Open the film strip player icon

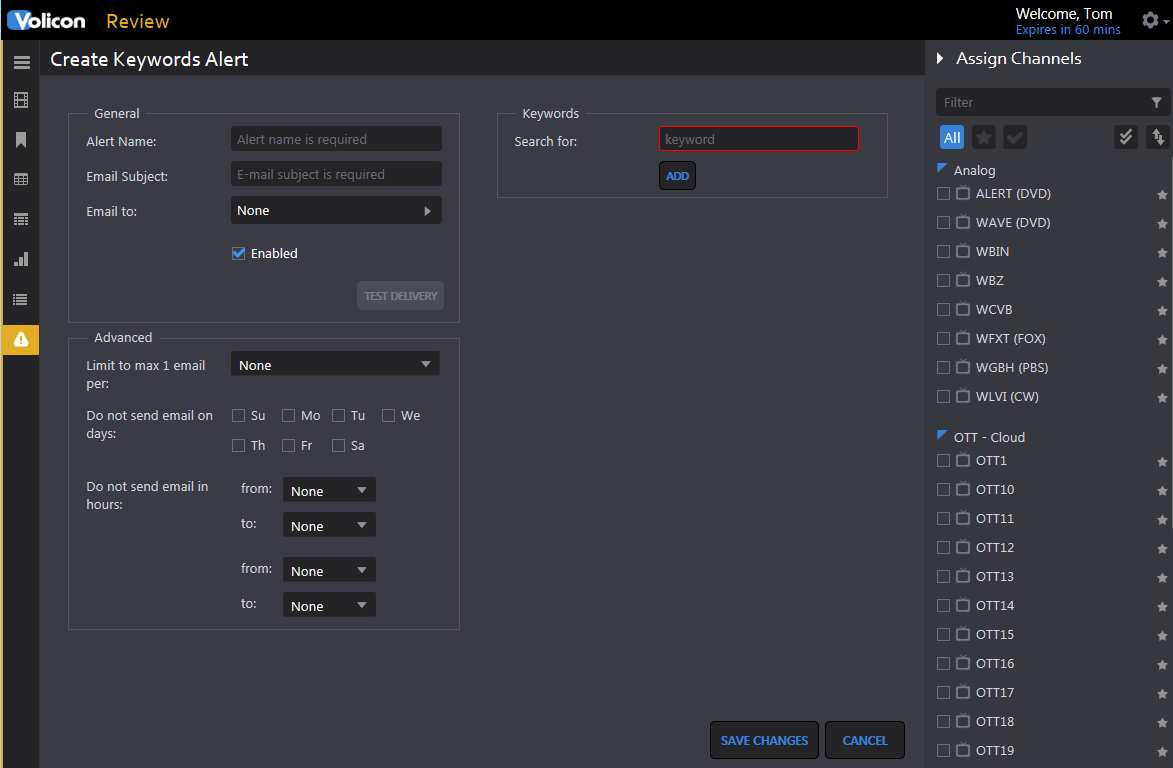pyautogui.click(x=21, y=100)
